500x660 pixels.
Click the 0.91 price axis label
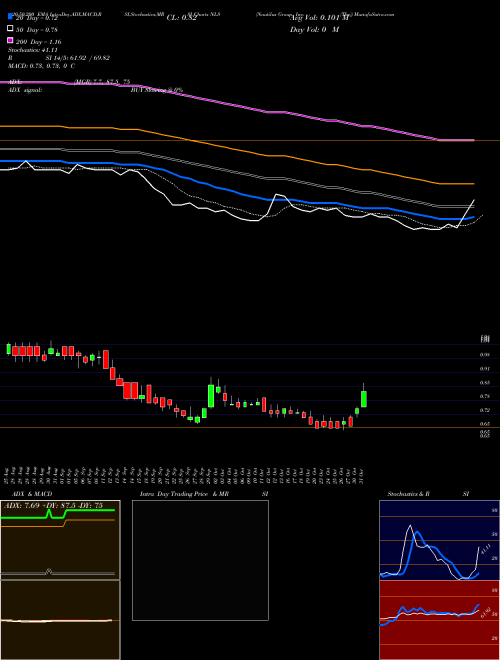point(484,369)
